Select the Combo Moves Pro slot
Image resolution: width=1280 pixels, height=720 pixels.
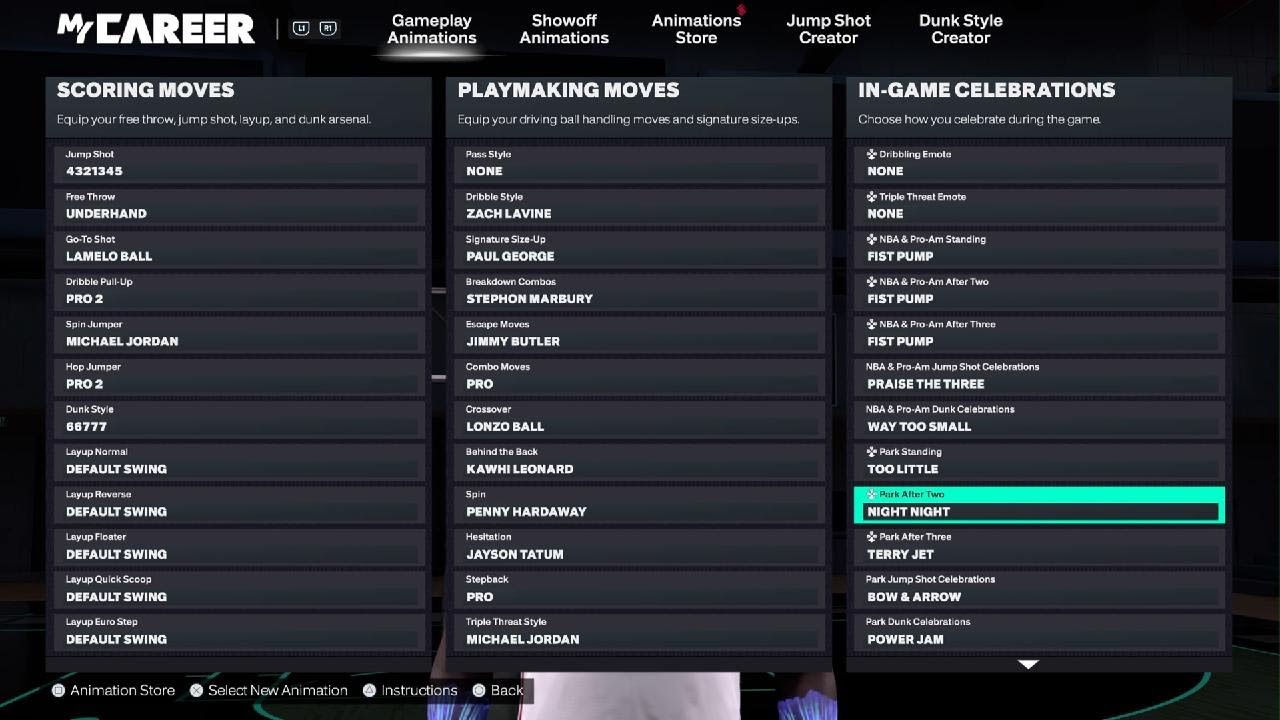click(640, 377)
